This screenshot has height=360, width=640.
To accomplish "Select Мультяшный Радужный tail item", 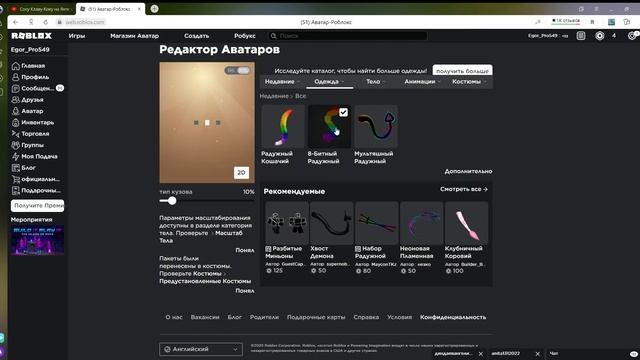I will (x=376, y=135).
